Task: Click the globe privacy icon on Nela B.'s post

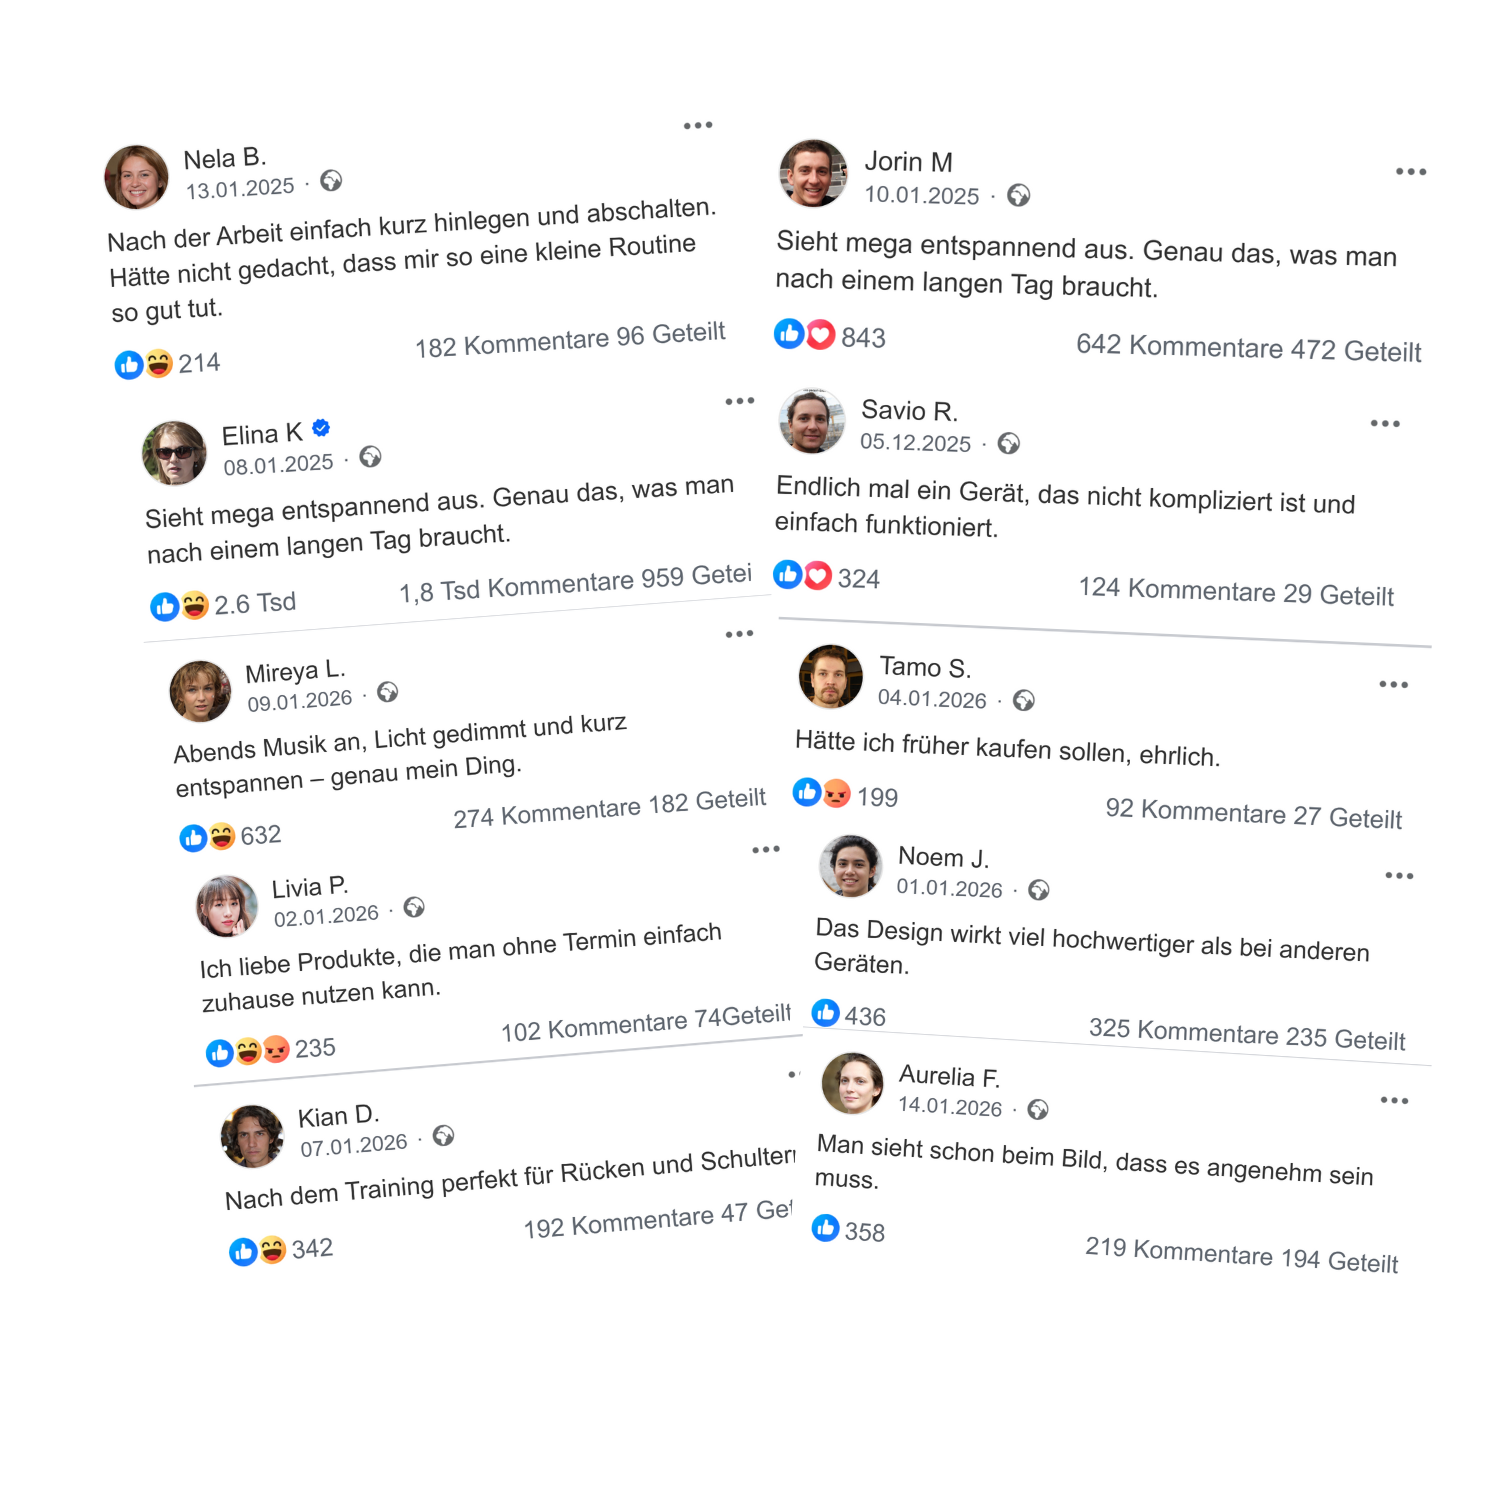Action: point(331,181)
